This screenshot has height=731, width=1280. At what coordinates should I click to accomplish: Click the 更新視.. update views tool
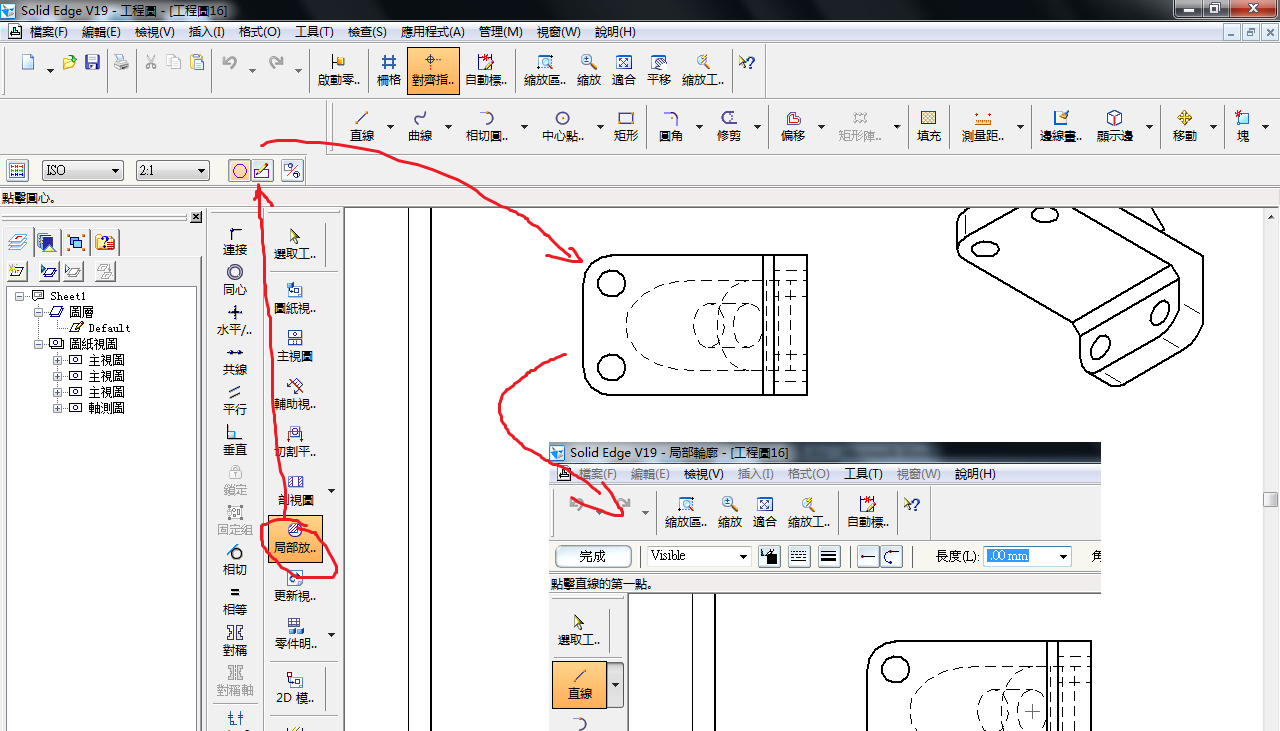295,587
